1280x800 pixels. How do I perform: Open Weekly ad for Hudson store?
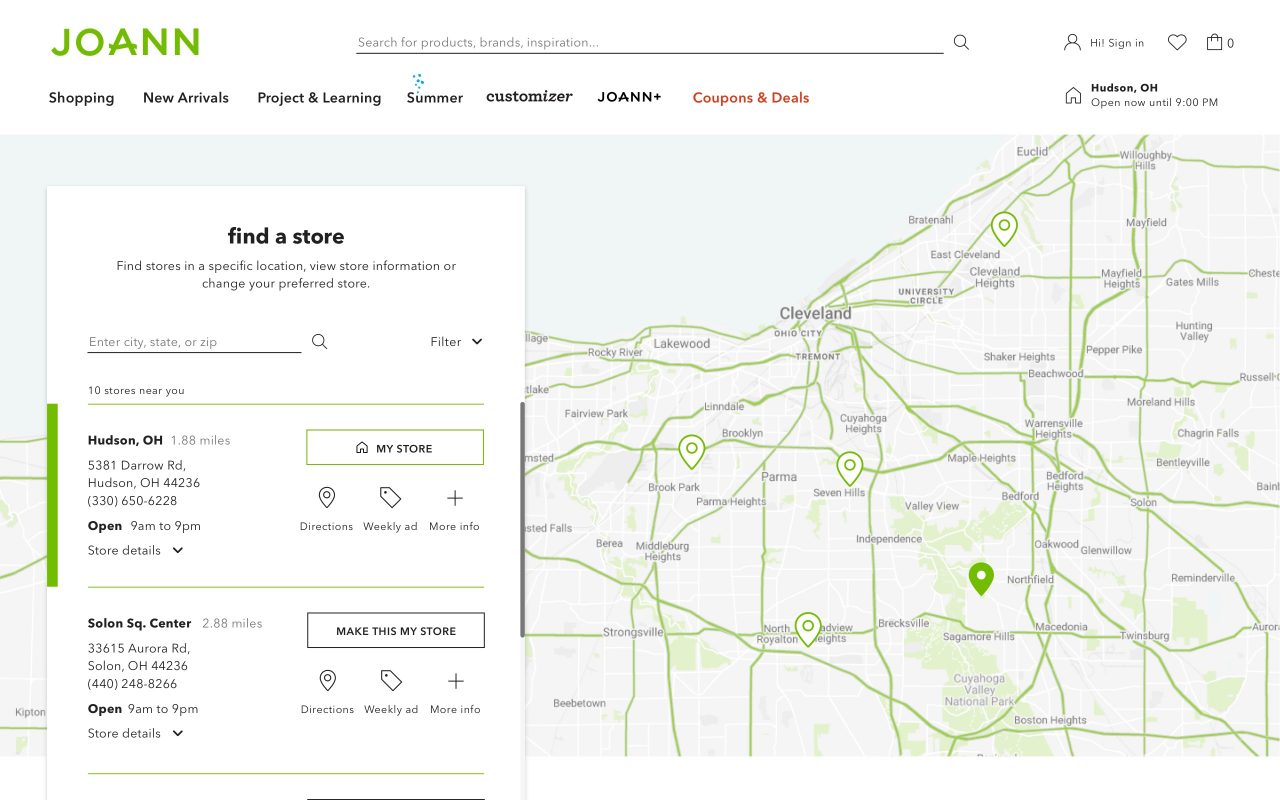tap(390, 498)
